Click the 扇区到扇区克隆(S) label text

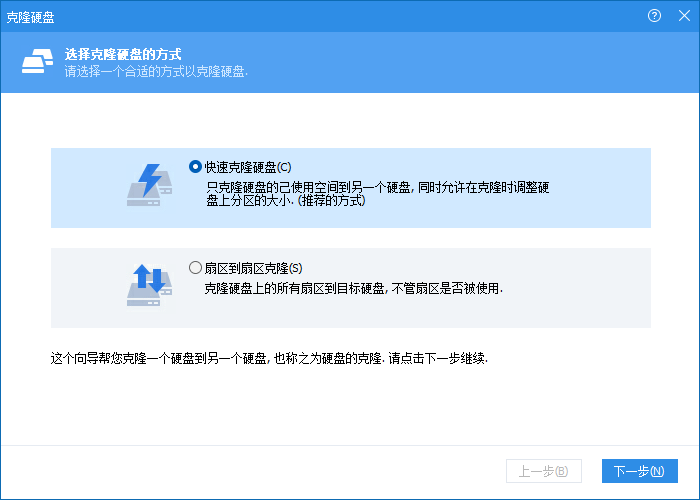253,268
